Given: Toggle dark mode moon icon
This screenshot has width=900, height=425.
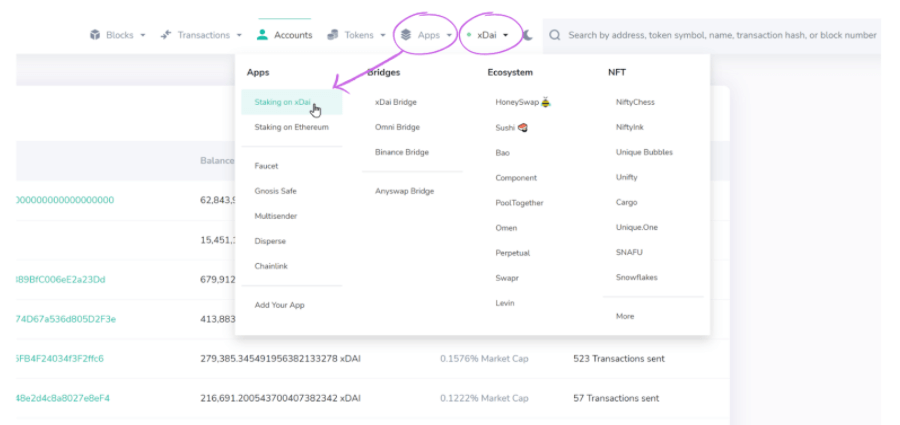Looking at the screenshot, I should click(528, 35).
